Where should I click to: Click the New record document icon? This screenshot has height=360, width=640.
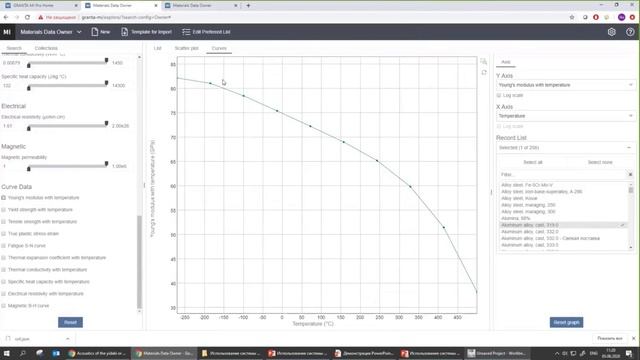click(95, 32)
